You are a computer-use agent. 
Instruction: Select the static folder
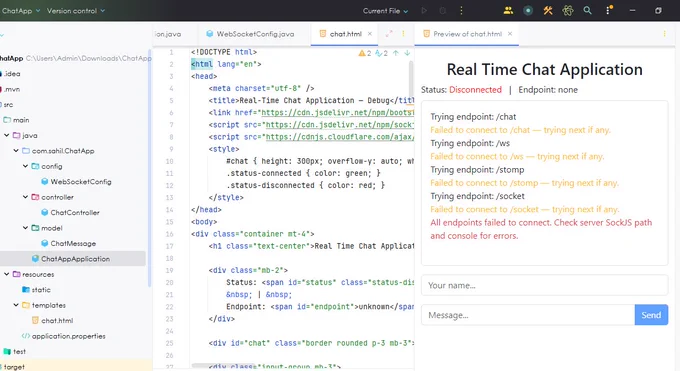coord(36,289)
